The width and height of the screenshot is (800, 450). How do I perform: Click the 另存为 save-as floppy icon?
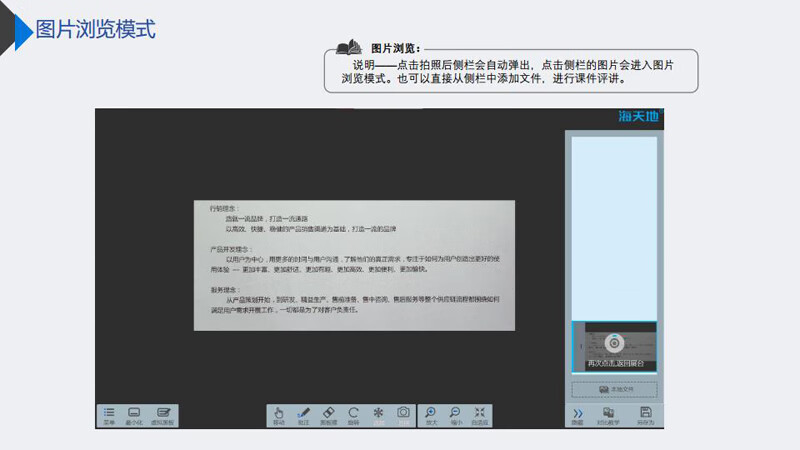click(x=645, y=416)
